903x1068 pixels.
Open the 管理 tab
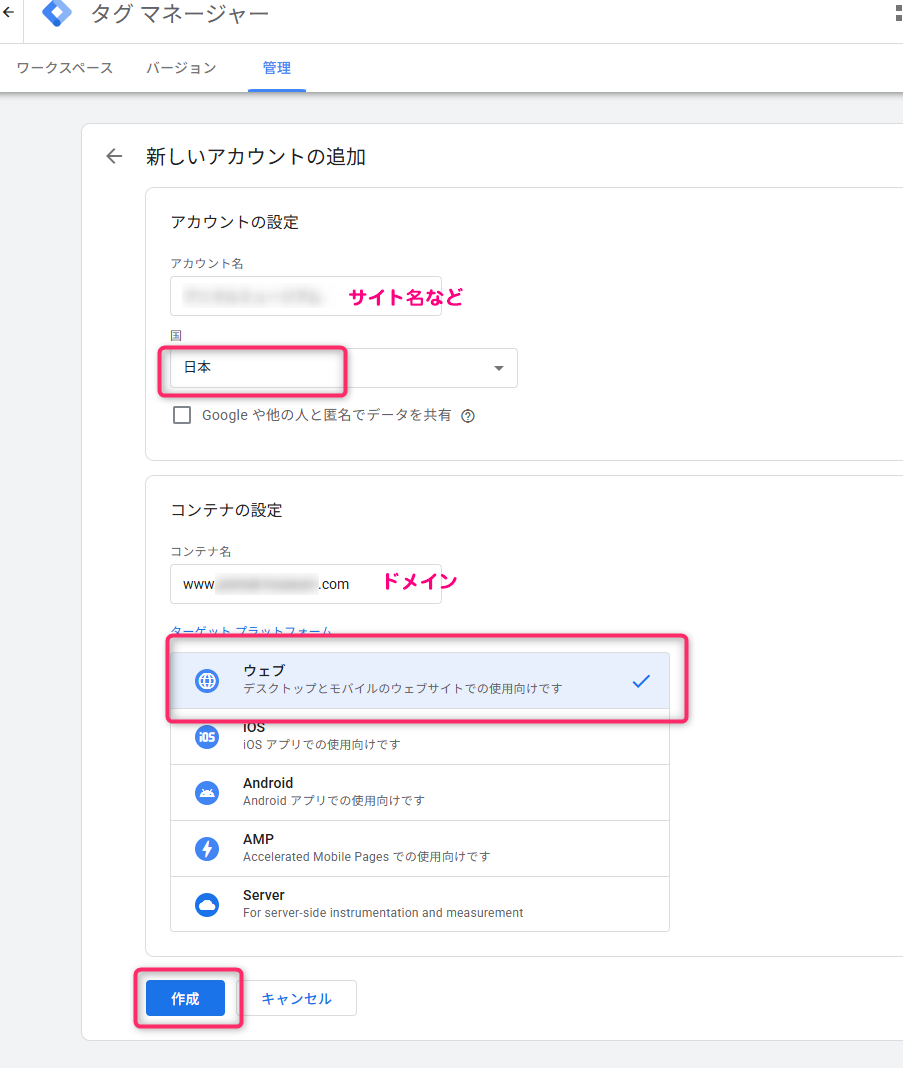pyautogui.click(x=277, y=68)
